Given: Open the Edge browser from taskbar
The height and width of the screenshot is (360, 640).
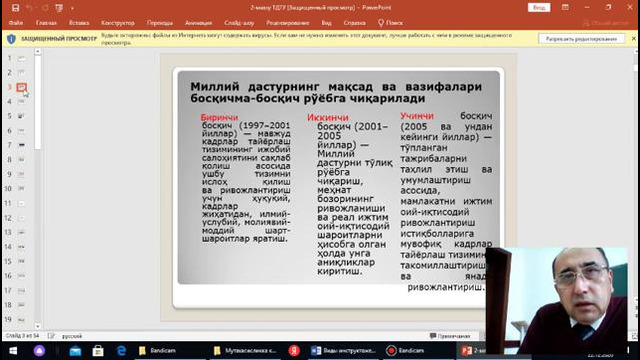Looking at the screenshot, I should click(x=121, y=351).
